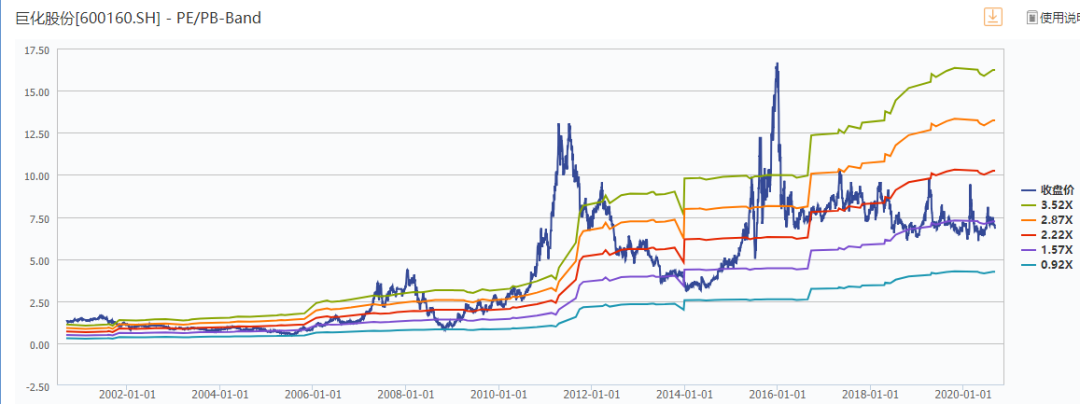
Task: Click the purple 1.57X legend line swatch
Action: [1027, 248]
